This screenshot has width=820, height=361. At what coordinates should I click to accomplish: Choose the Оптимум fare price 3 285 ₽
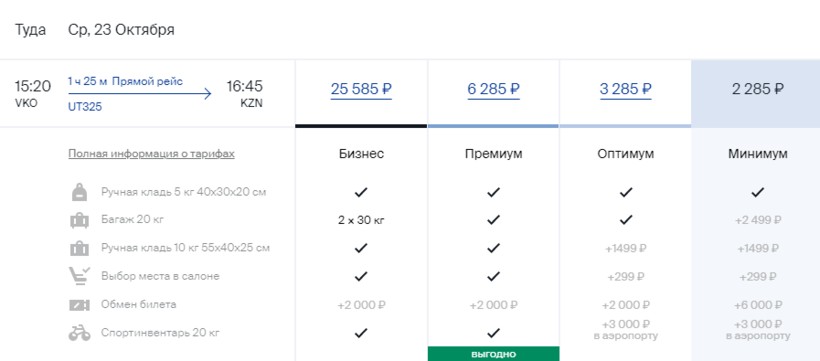click(x=625, y=89)
